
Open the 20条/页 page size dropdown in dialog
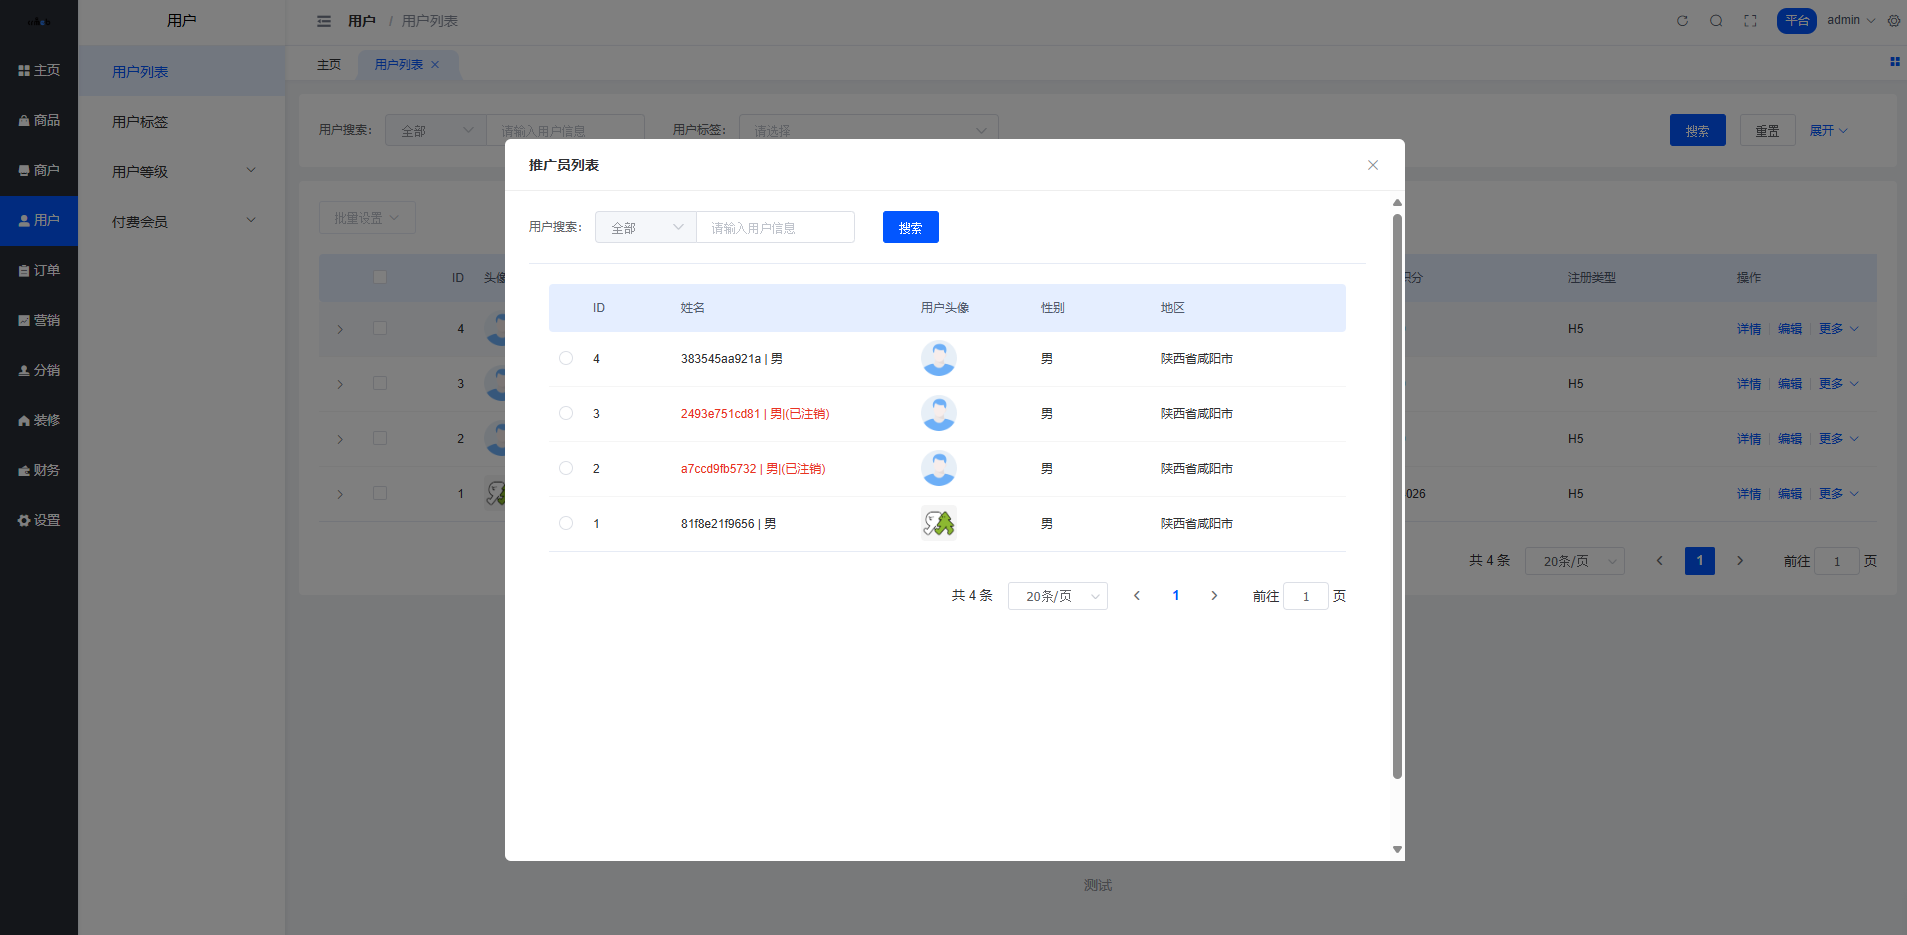pyautogui.click(x=1057, y=596)
